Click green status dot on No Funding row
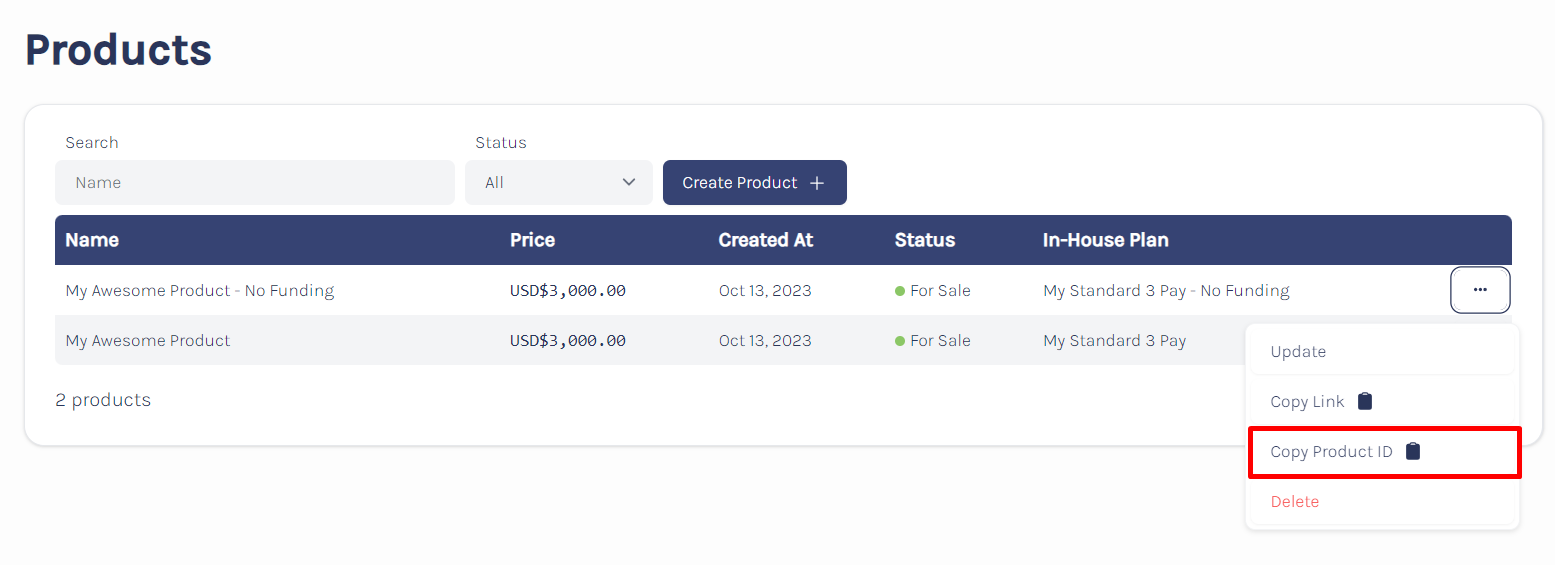 (900, 291)
